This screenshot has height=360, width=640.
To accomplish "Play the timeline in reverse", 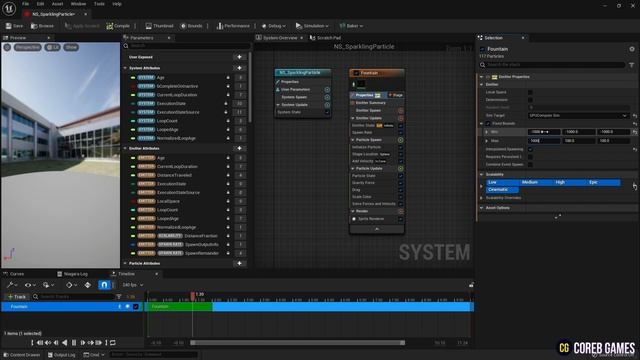I will pos(64,343).
